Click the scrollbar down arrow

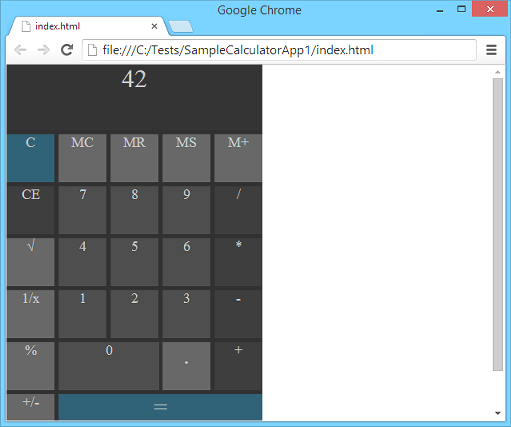tap(498, 413)
